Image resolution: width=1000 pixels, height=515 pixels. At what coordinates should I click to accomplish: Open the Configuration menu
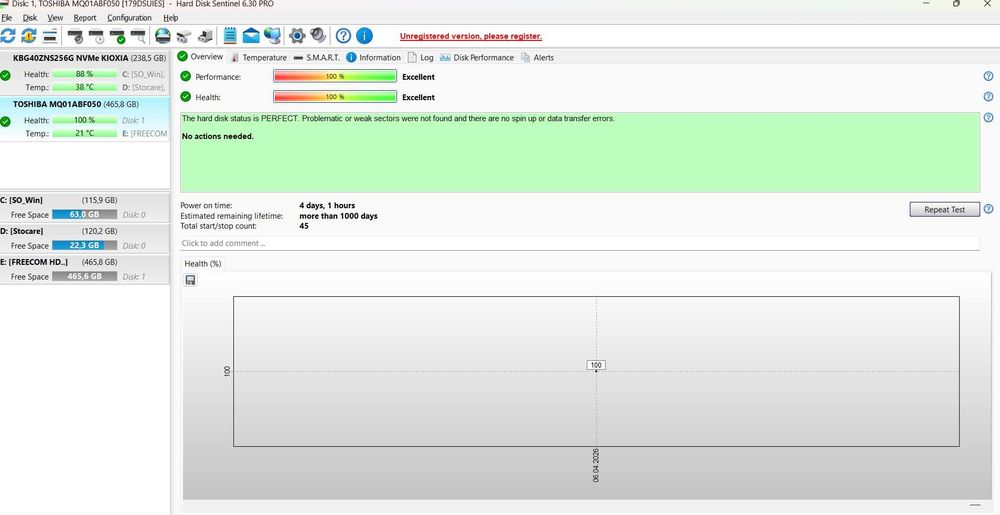129,18
